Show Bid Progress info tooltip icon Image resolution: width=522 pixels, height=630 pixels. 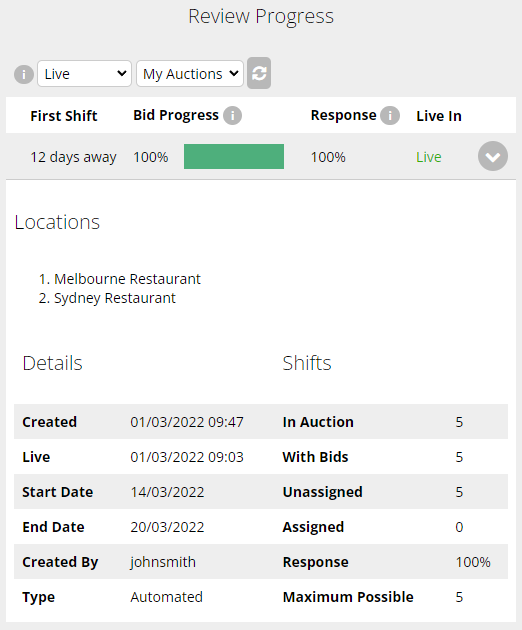(x=233, y=116)
